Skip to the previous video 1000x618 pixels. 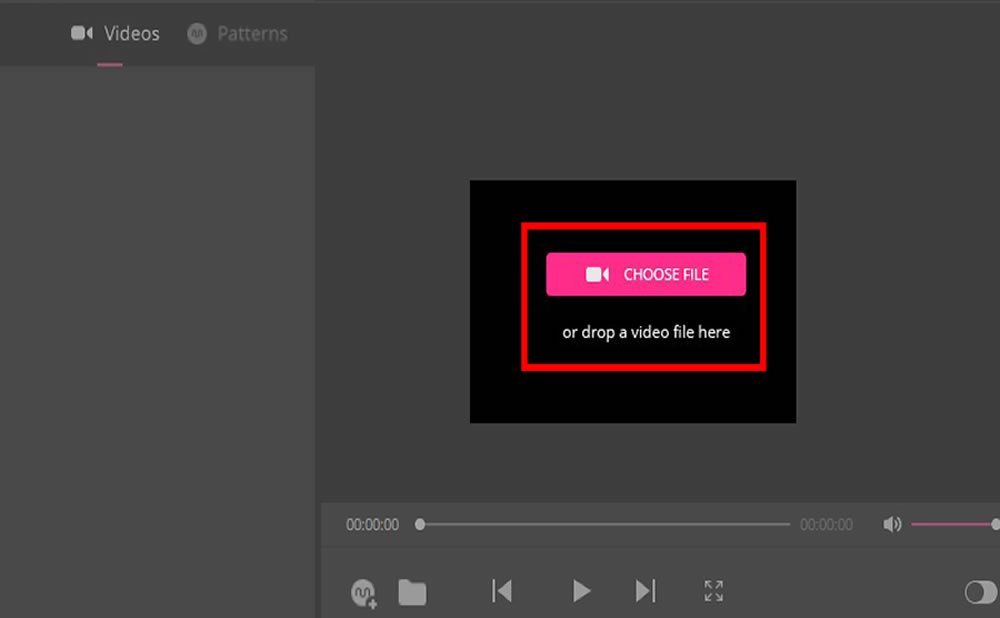point(502,591)
